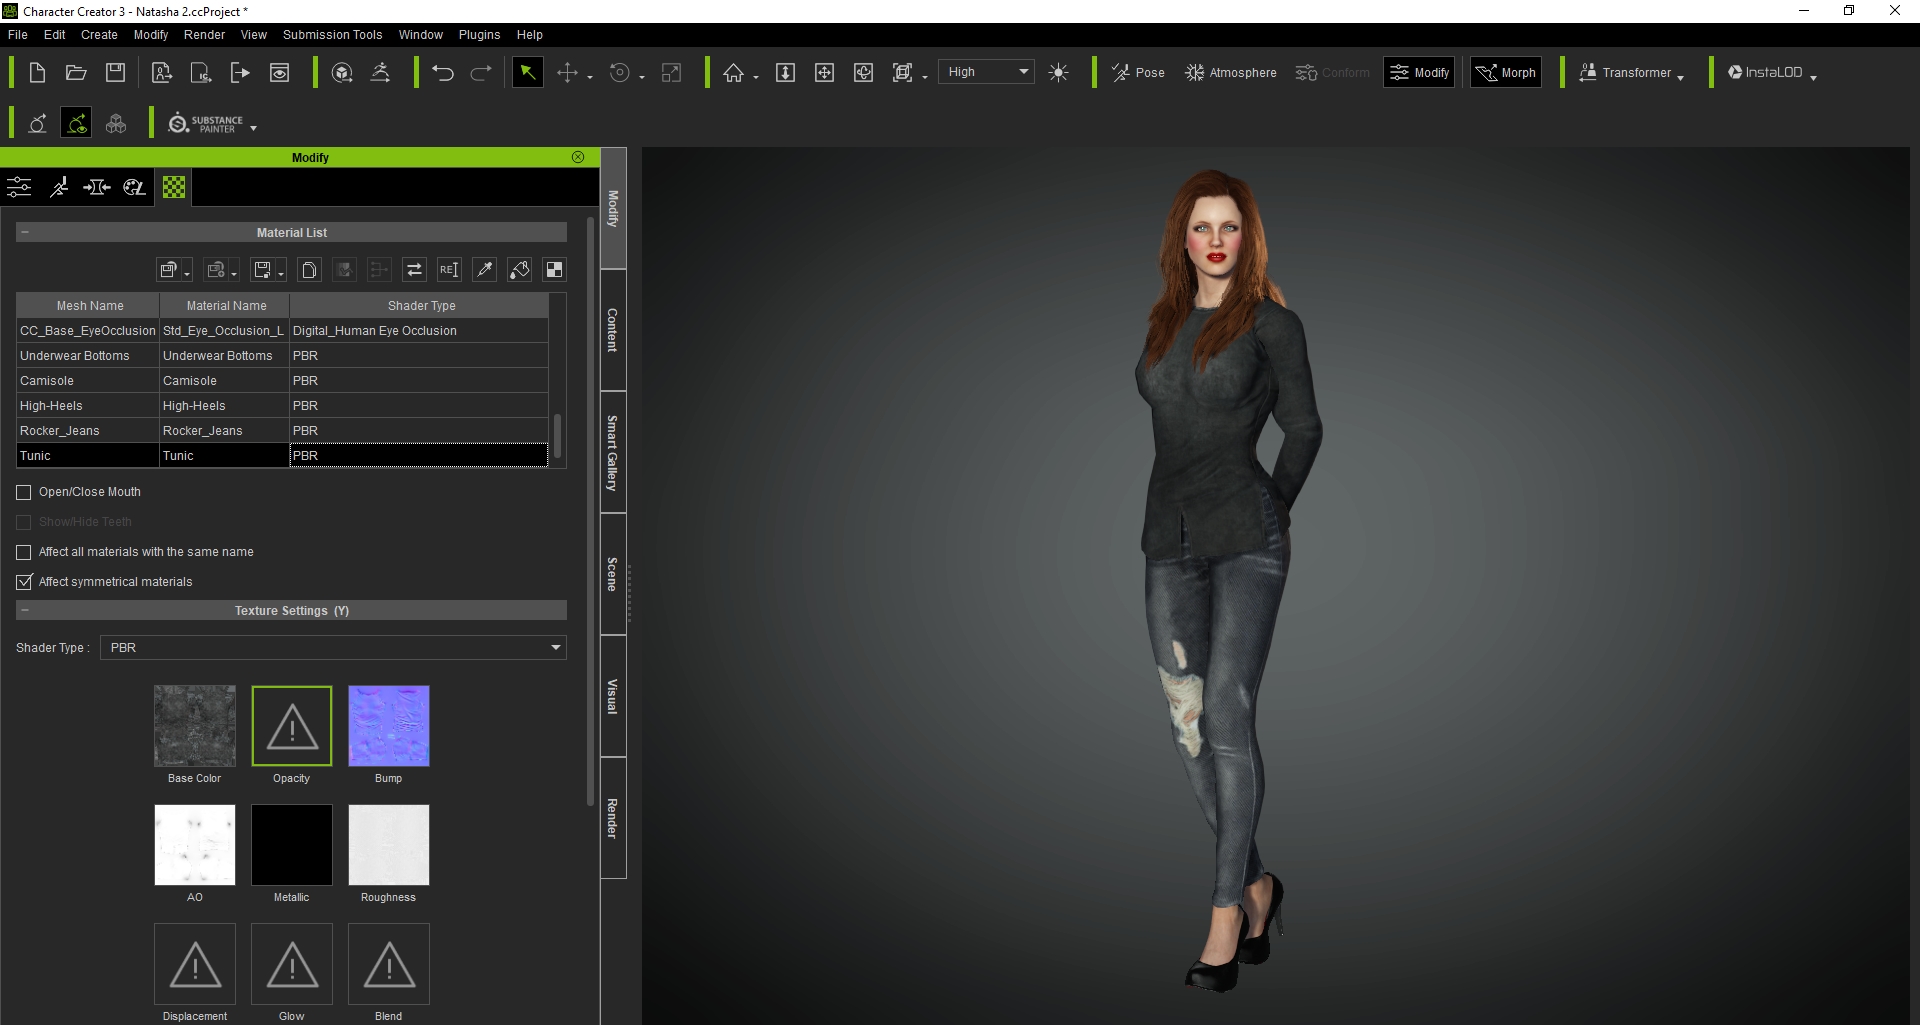Screen dimensions: 1920x1025
Task: Open the Create menu
Action: [99, 34]
